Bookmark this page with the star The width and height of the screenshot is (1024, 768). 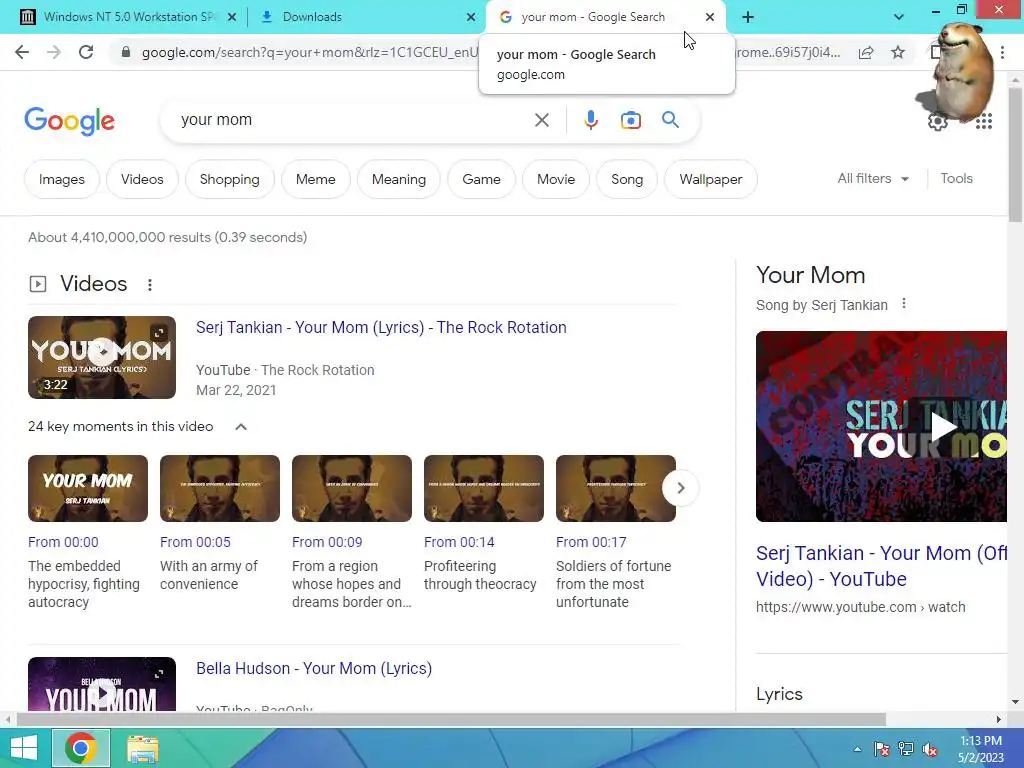tap(898, 52)
